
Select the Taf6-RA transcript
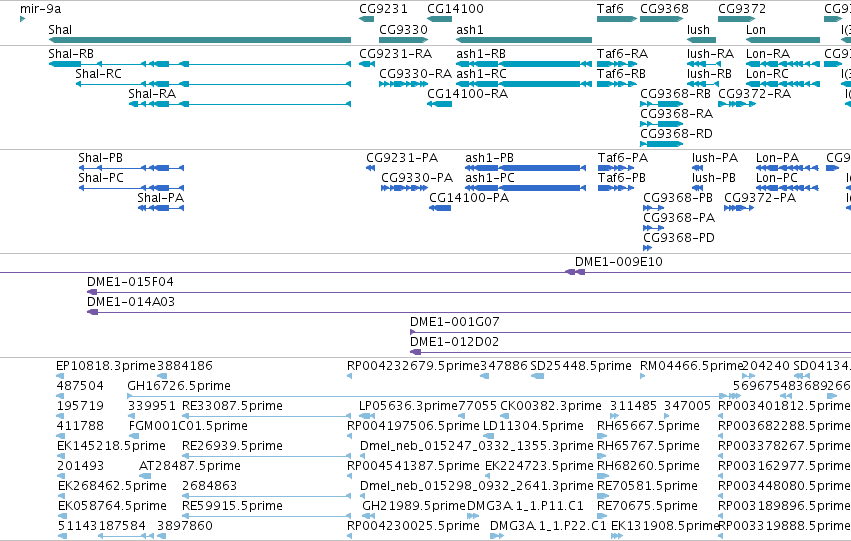point(617,64)
